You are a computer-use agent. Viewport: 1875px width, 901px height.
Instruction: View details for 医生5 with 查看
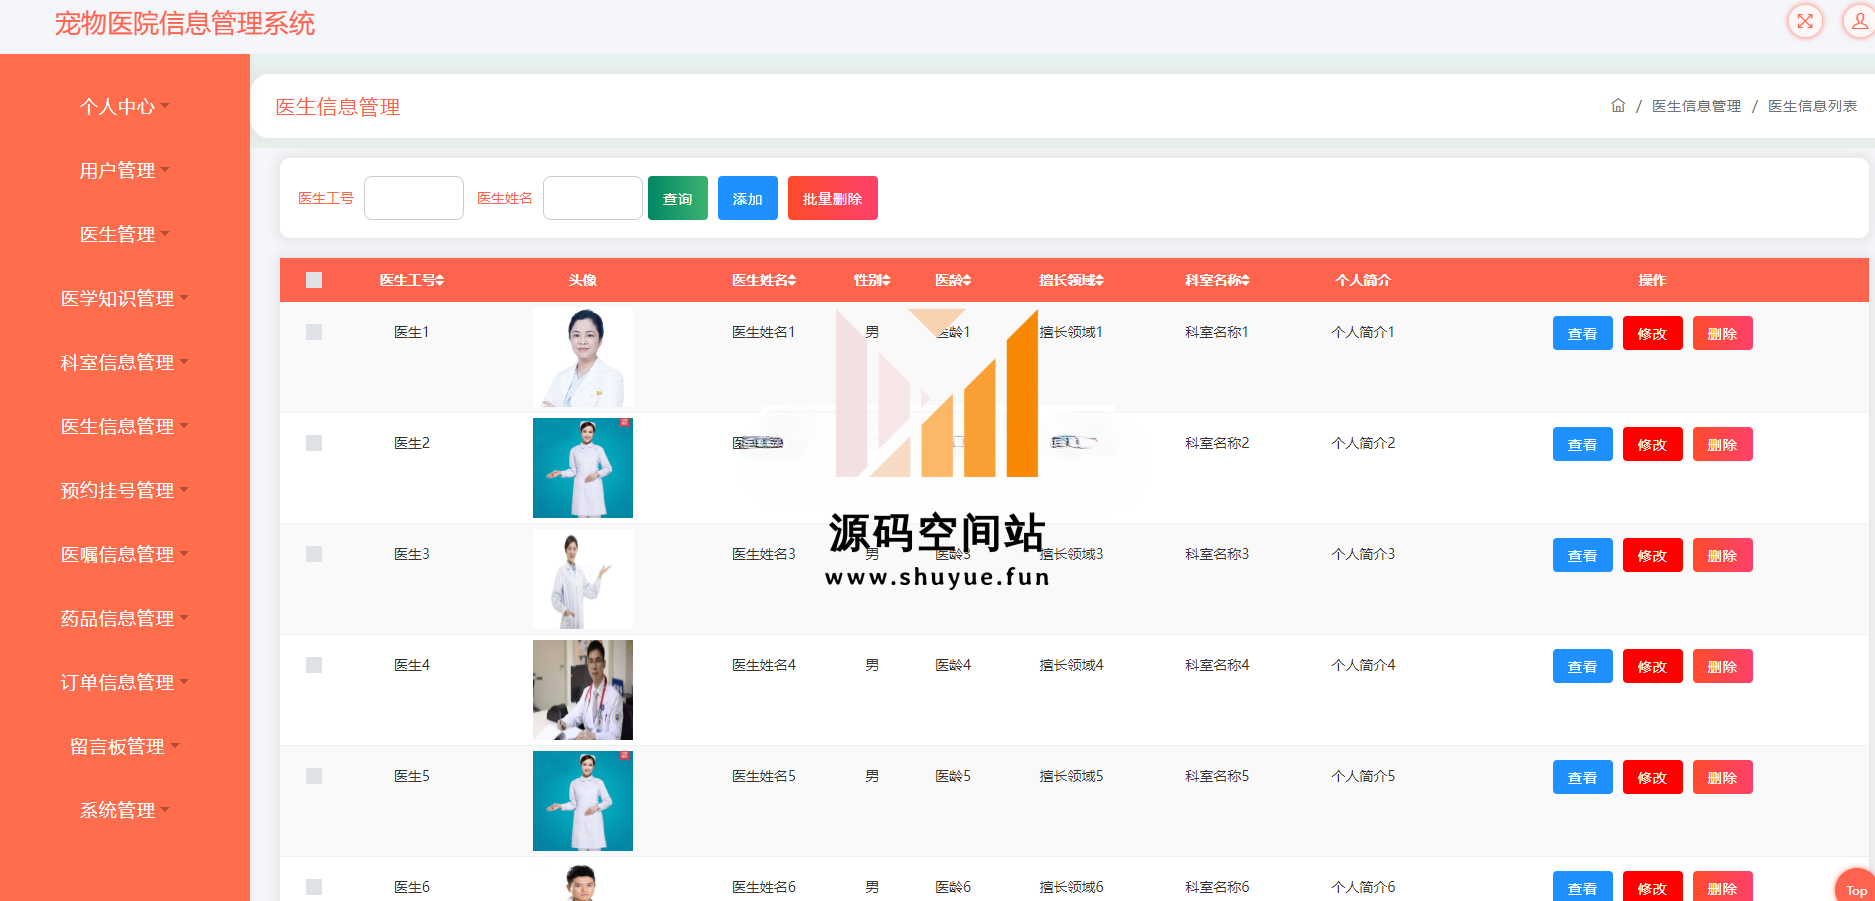pyautogui.click(x=1583, y=777)
